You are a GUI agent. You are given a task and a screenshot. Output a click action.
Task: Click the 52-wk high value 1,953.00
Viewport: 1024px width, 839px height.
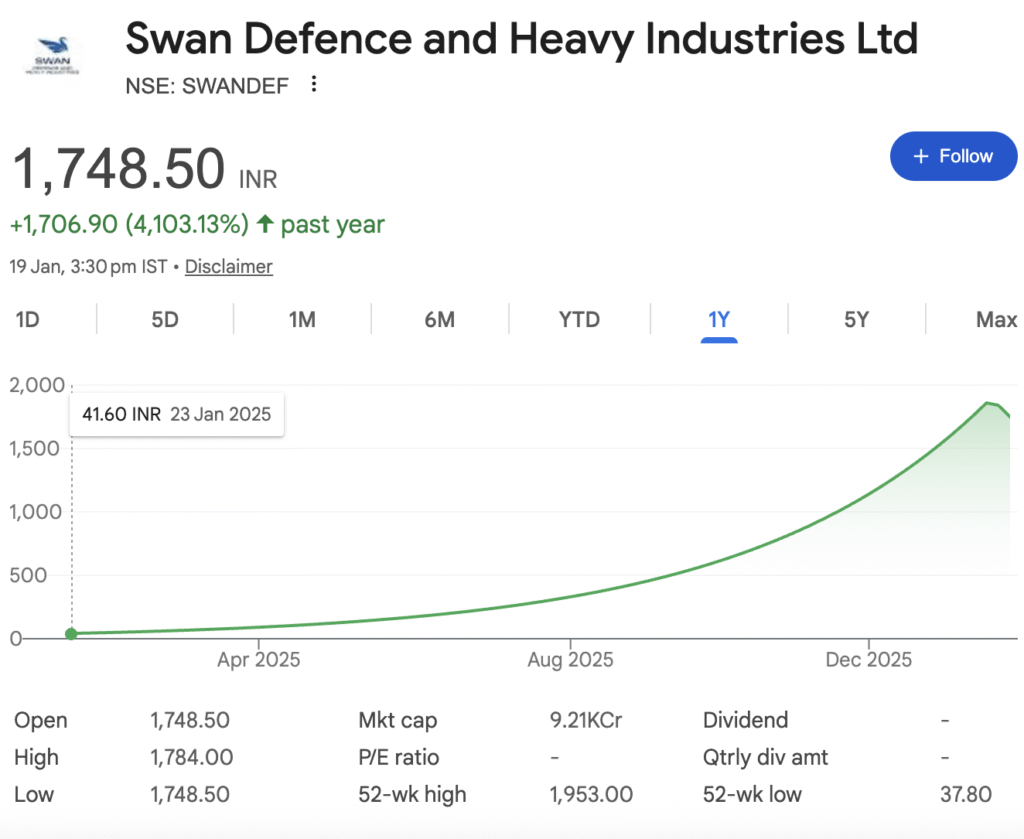pos(591,795)
